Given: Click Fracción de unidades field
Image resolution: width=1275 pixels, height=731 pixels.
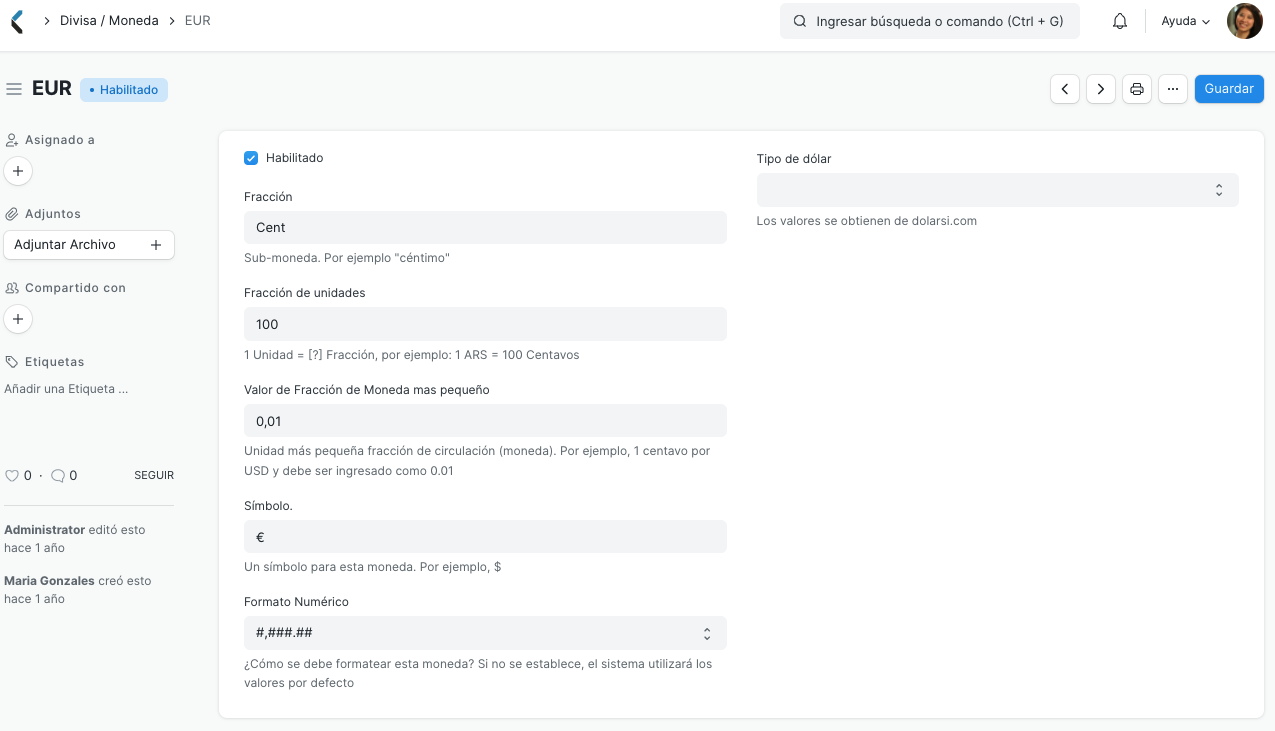Looking at the screenshot, I should [x=485, y=324].
